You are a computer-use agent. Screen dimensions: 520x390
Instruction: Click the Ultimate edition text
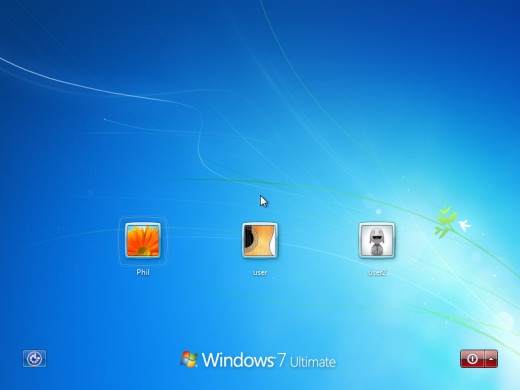313,362
